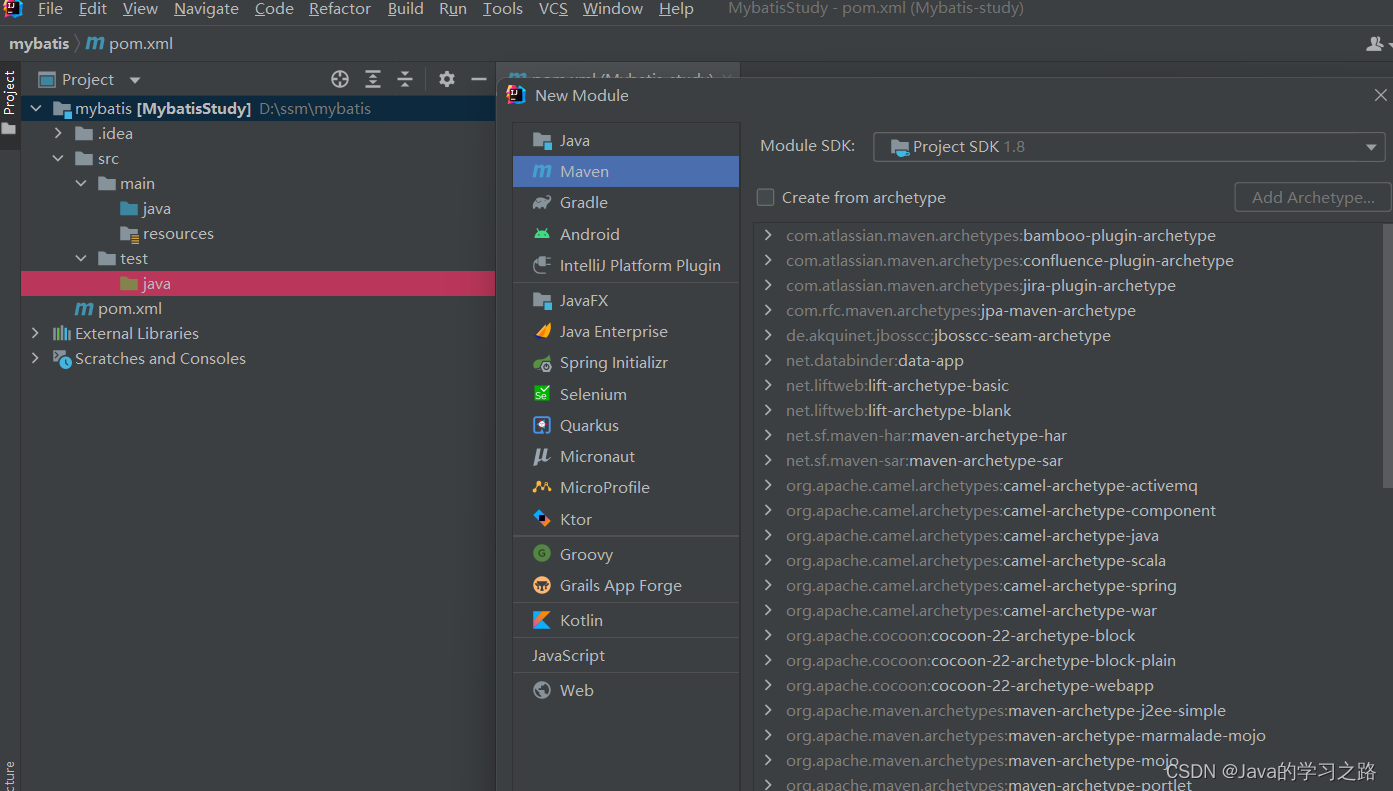Image resolution: width=1393 pixels, height=791 pixels.
Task: Click the mybatis breadcrumb
Action: click(x=39, y=43)
